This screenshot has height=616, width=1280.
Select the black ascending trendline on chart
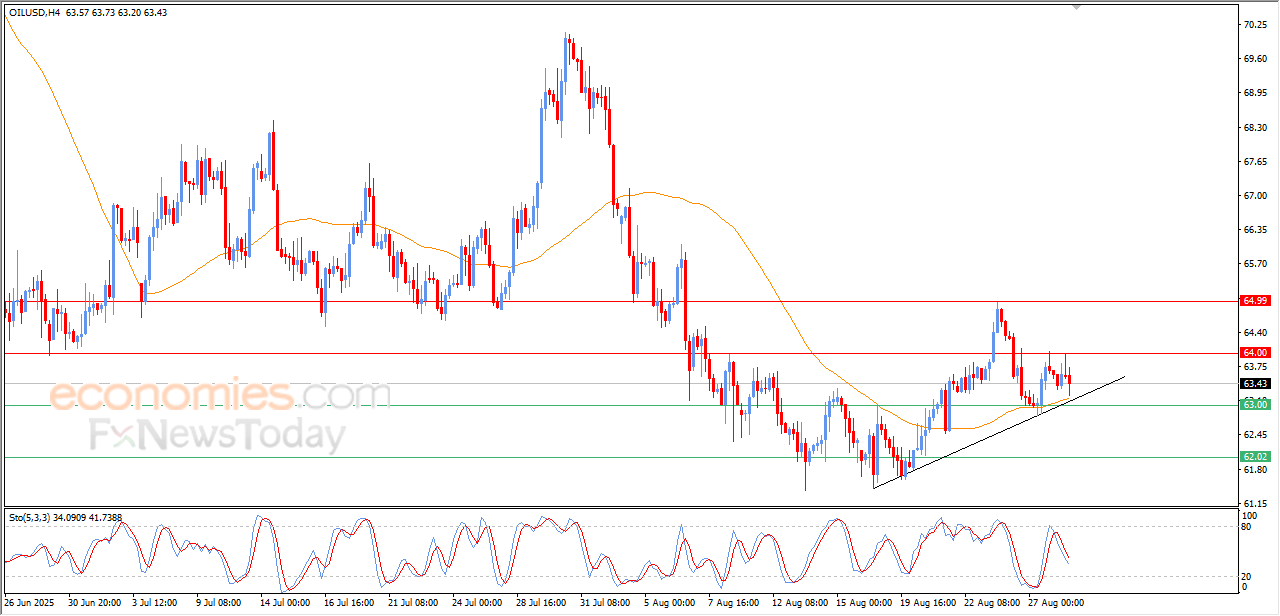click(1000, 432)
